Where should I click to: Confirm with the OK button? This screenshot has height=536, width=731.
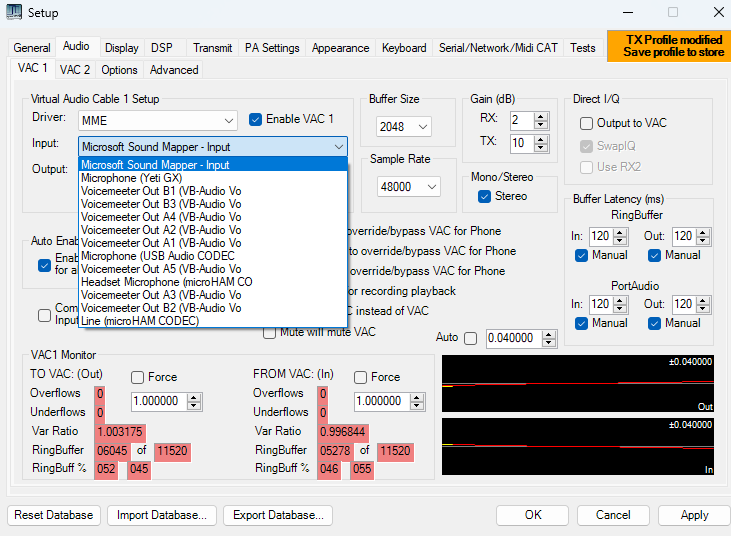532,515
